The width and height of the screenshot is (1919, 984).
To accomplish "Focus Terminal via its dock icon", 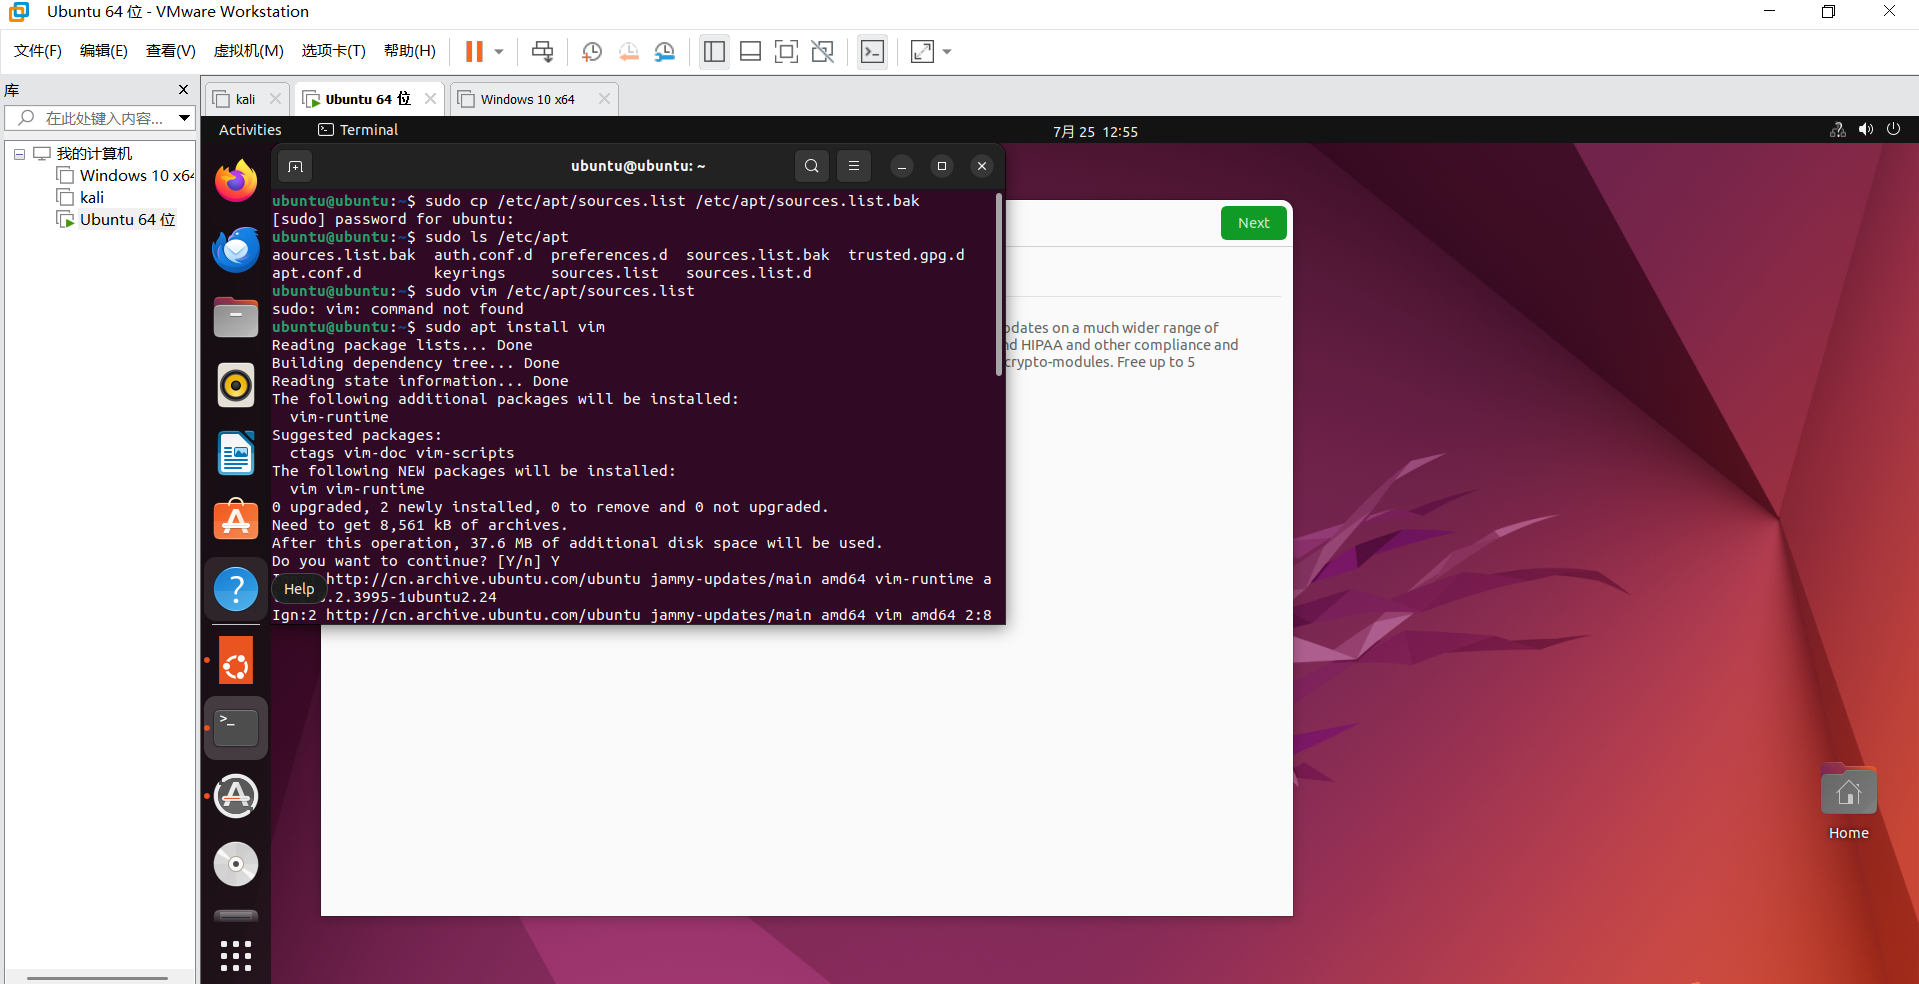I will [x=236, y=728].
